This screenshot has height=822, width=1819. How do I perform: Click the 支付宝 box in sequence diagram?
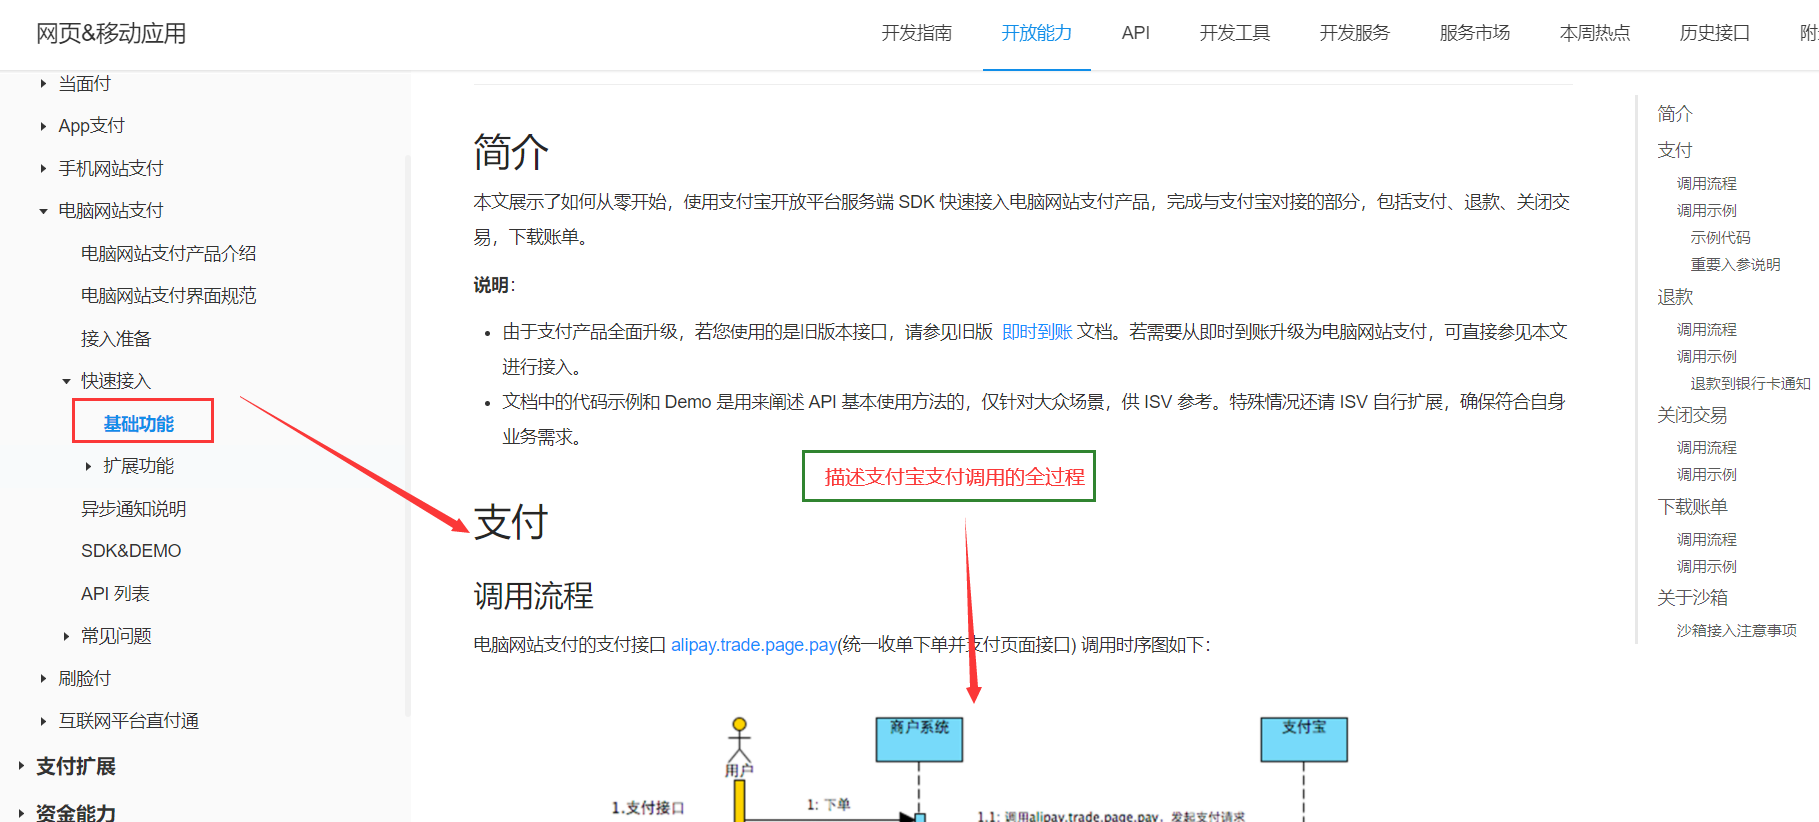(1304, 739)
